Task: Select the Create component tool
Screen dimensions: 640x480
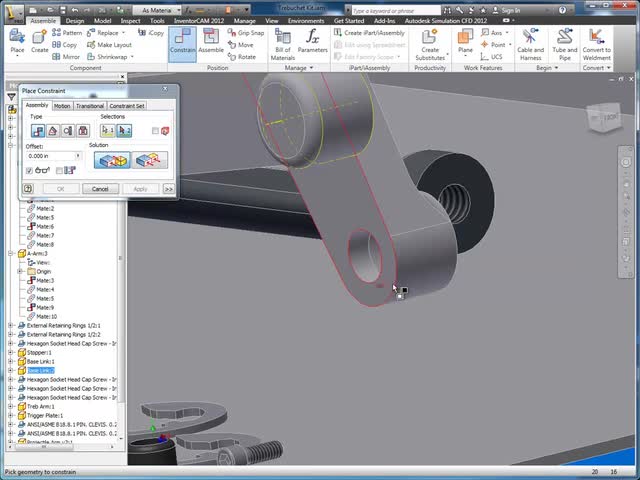Action: [40, 41]
